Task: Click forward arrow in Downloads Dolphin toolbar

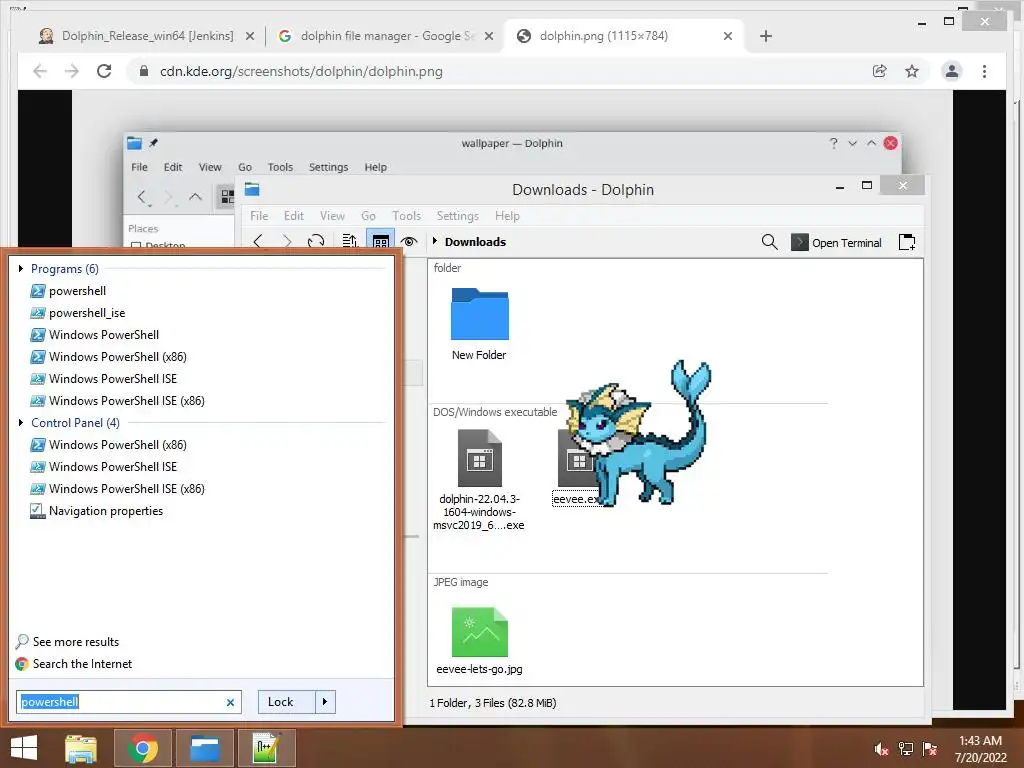Action: click(287, 242)
